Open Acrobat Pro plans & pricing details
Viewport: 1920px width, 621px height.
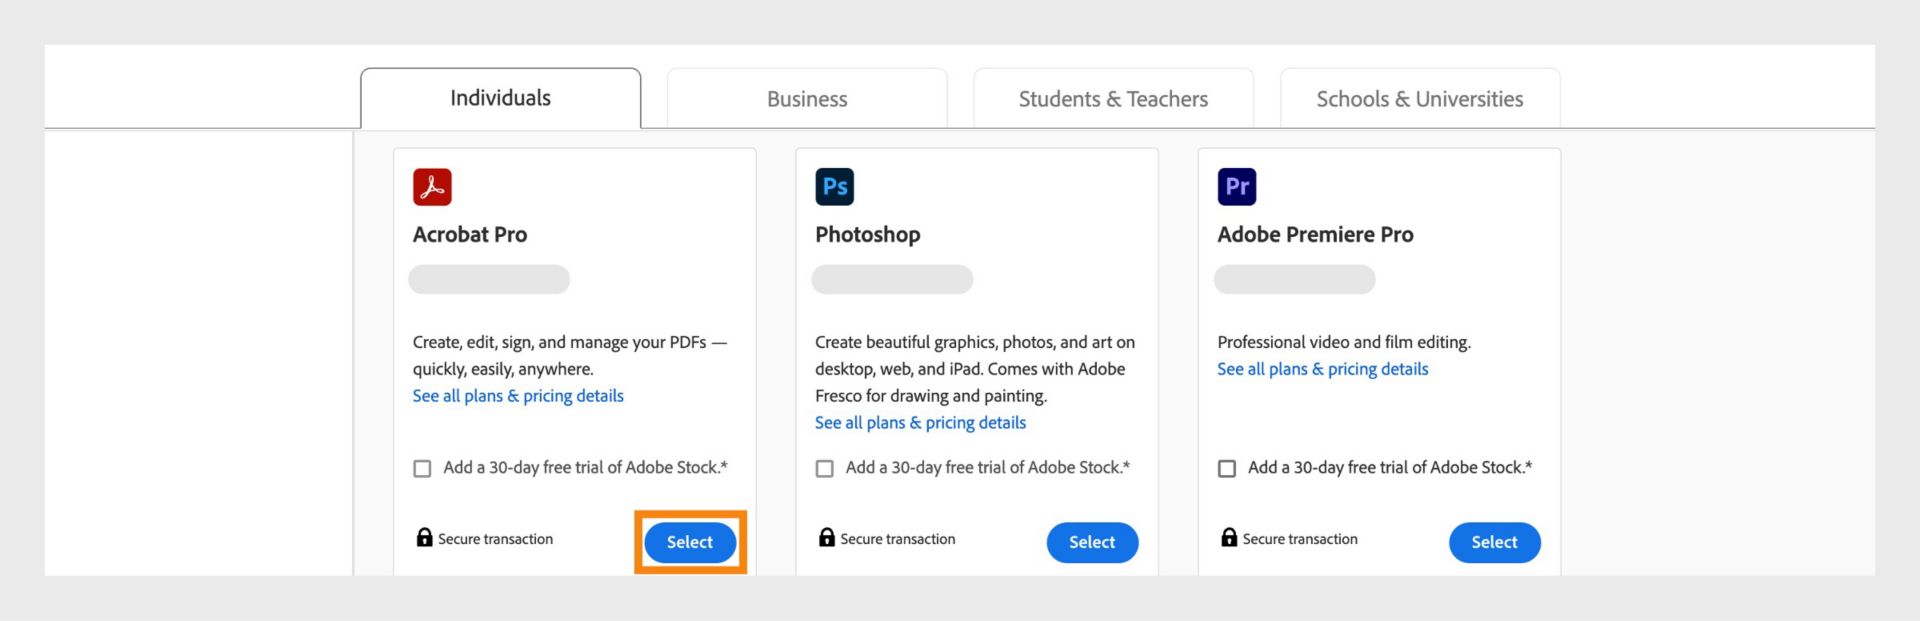click(x=518, y=396)
